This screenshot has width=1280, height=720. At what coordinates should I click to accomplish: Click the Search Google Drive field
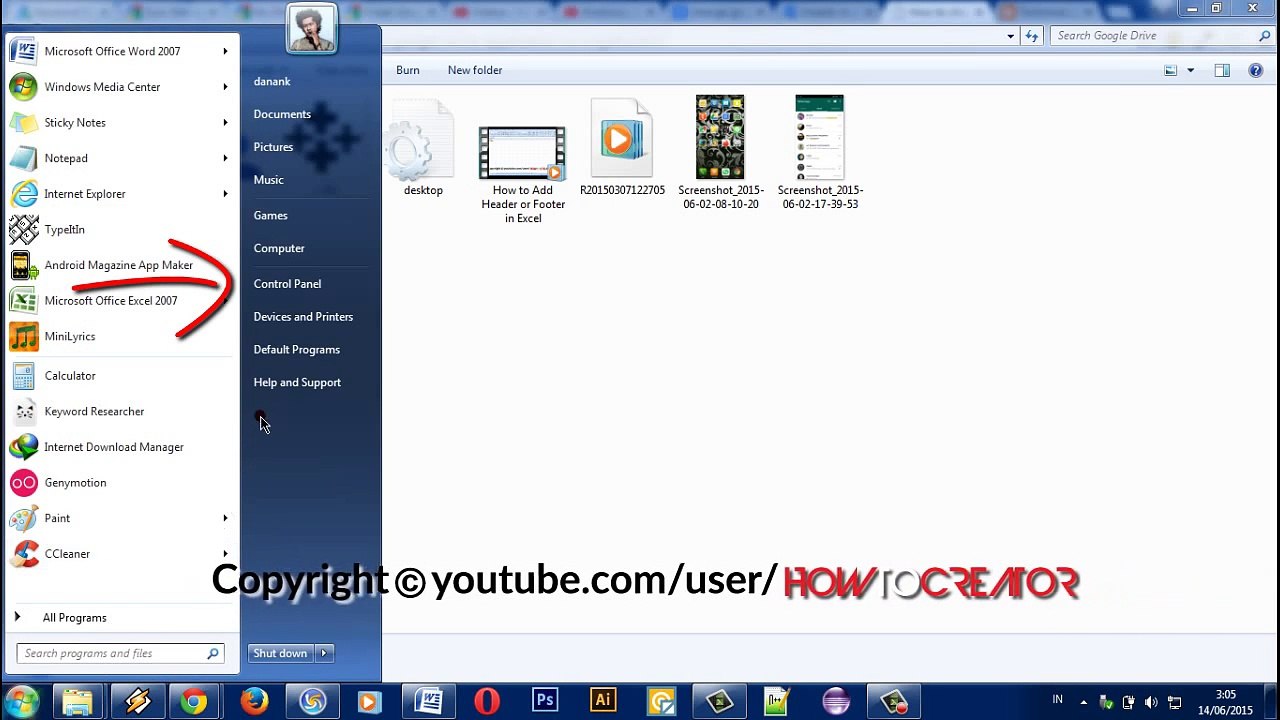(1160, 36)
